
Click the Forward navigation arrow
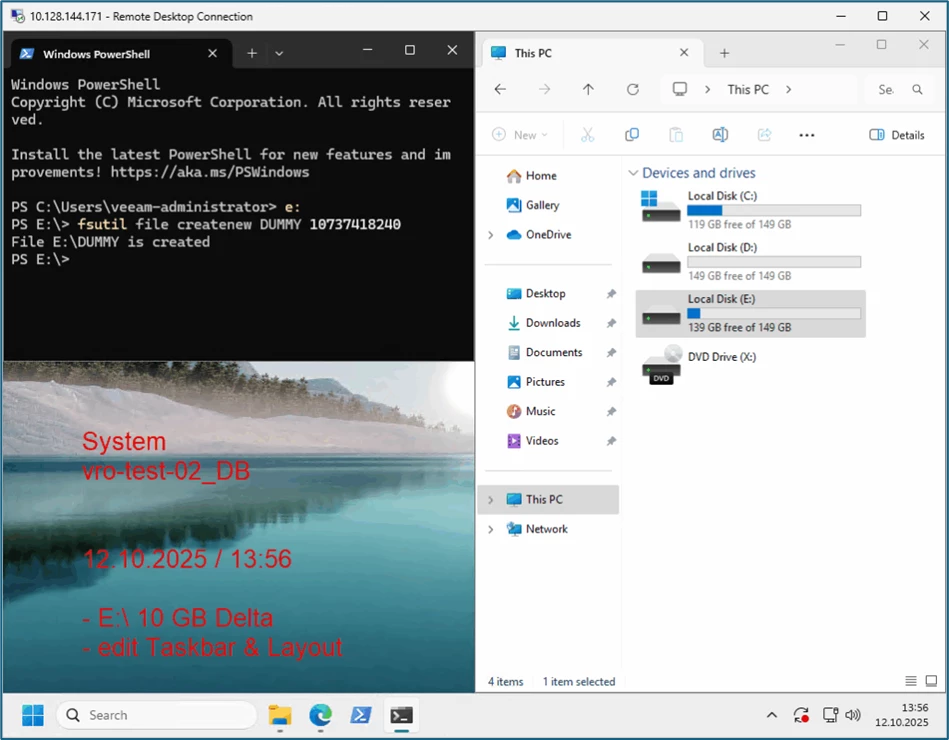(x=544, y=90)
